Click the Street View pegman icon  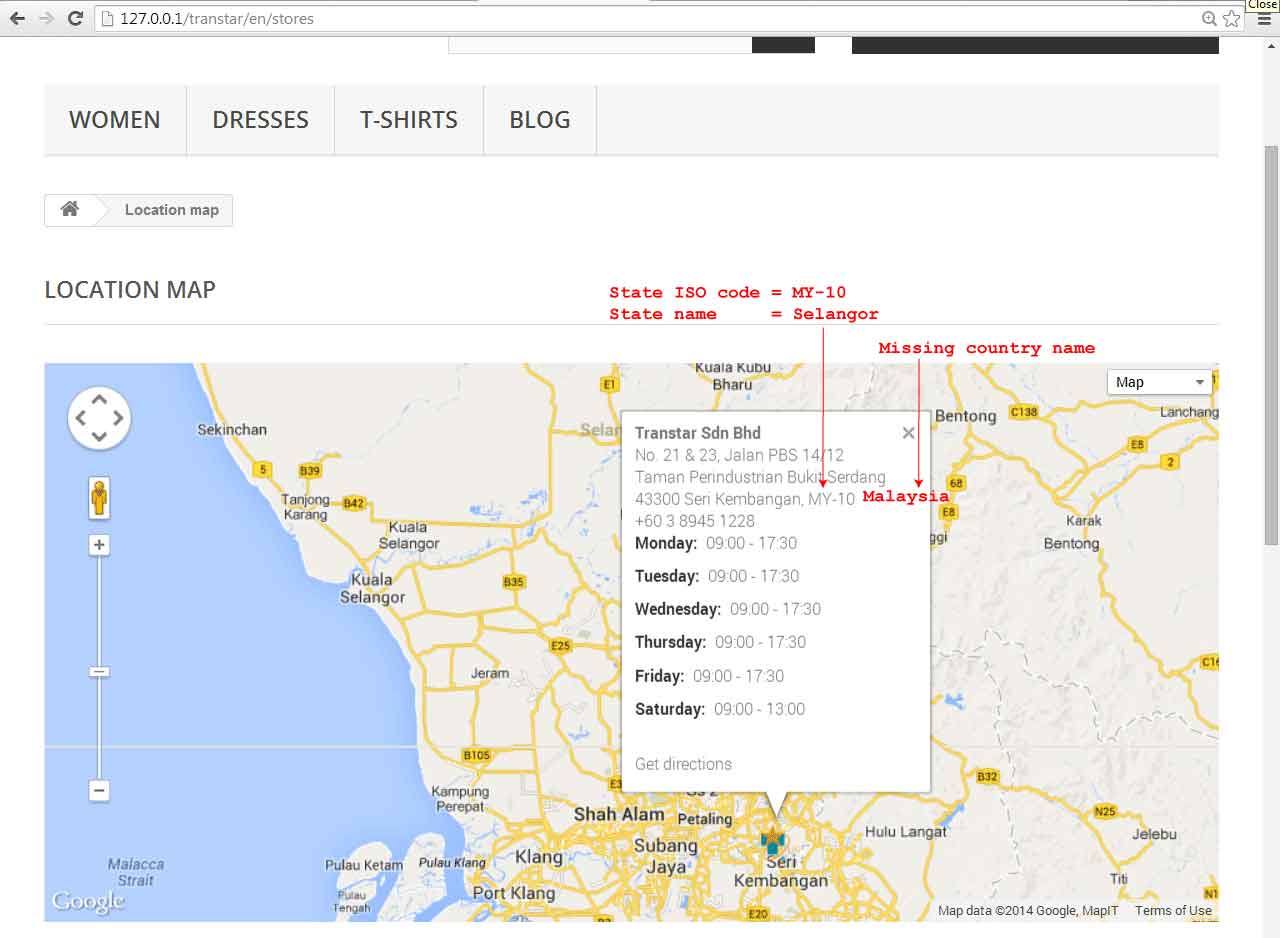(99, 497)
